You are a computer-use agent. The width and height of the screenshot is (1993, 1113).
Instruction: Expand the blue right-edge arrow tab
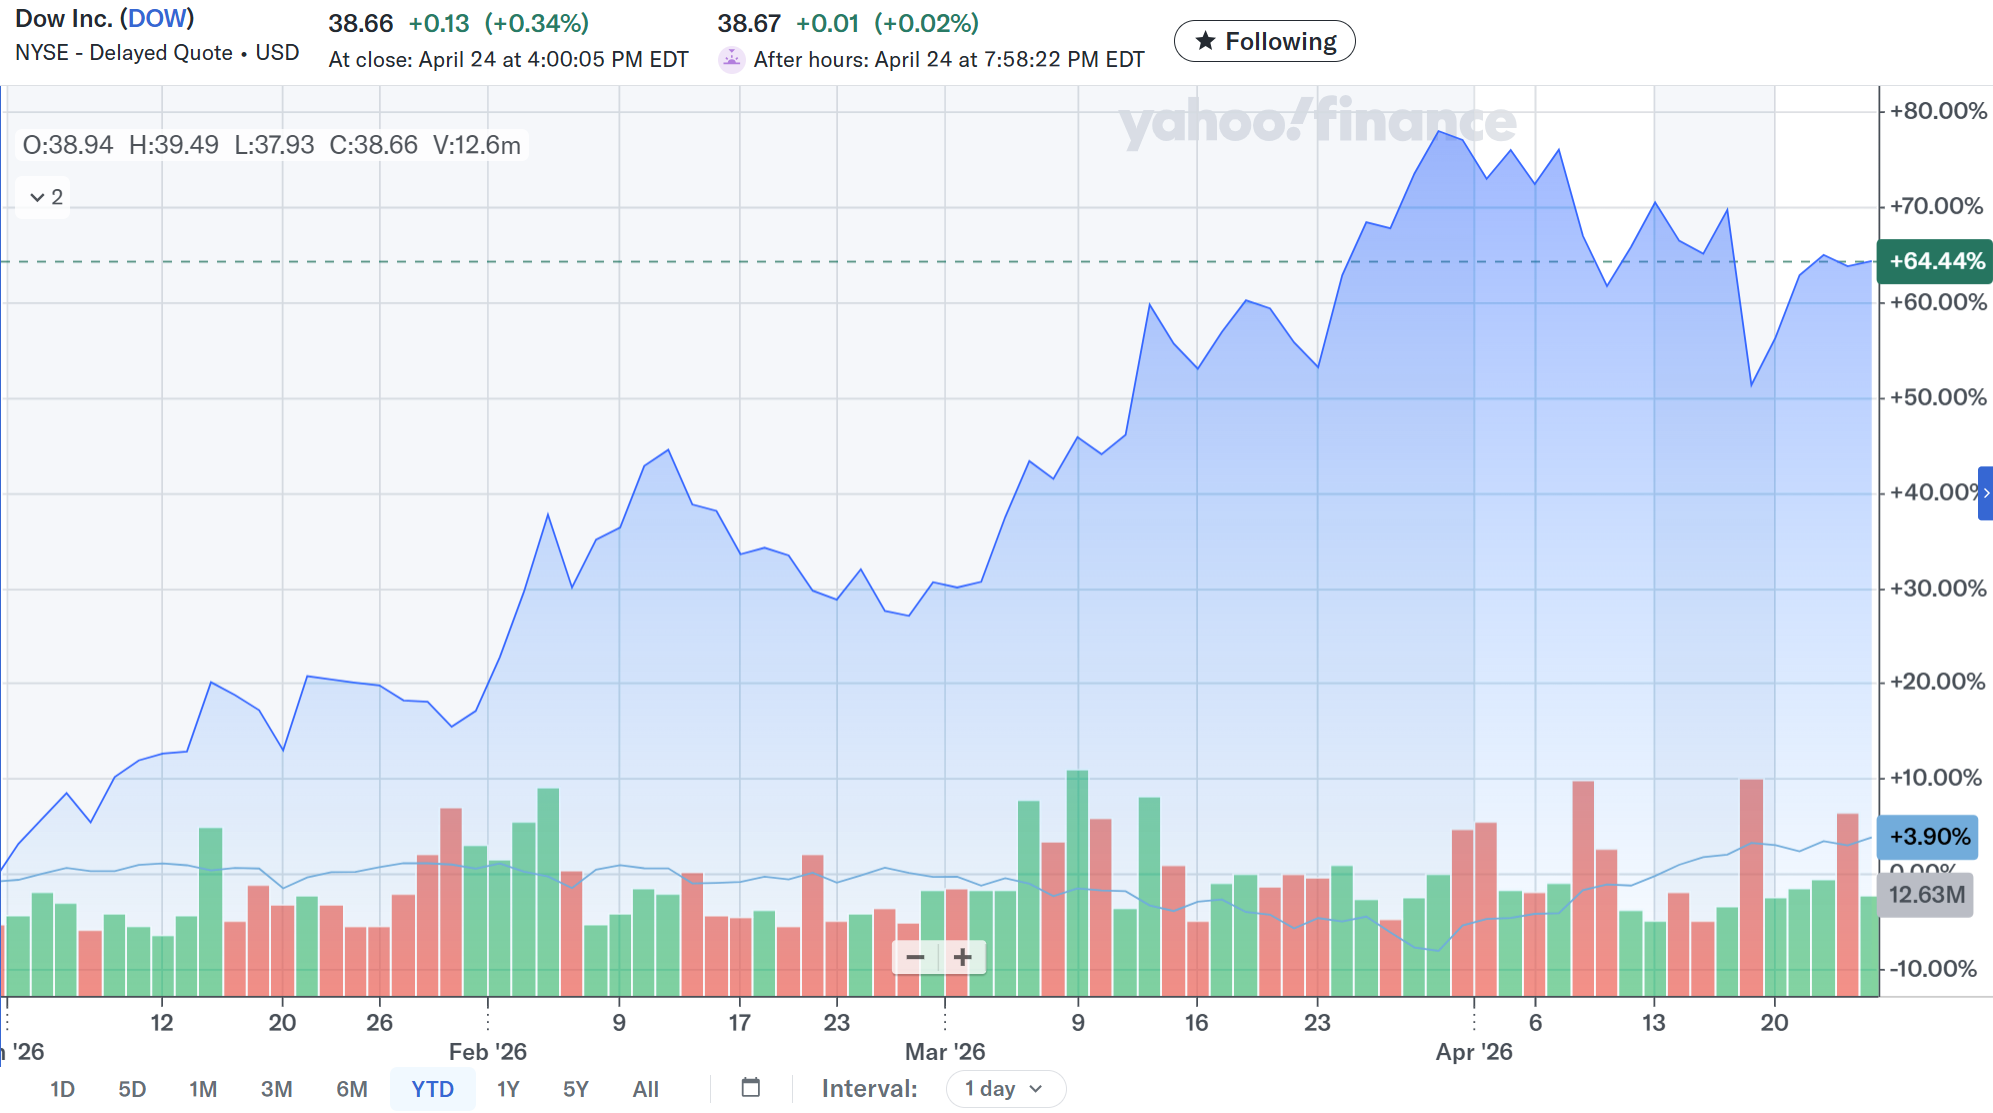pyautogui.click(x=1985, y=493)
